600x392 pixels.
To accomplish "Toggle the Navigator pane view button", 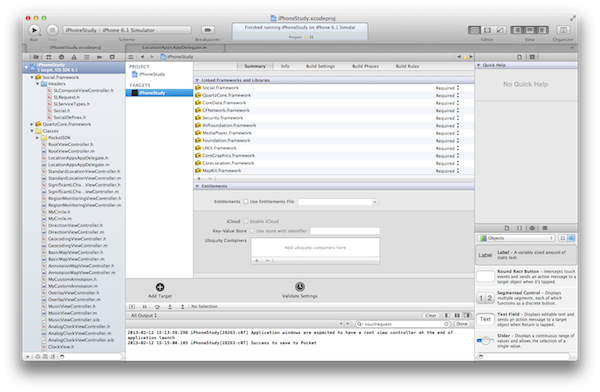I will [517, 30].
